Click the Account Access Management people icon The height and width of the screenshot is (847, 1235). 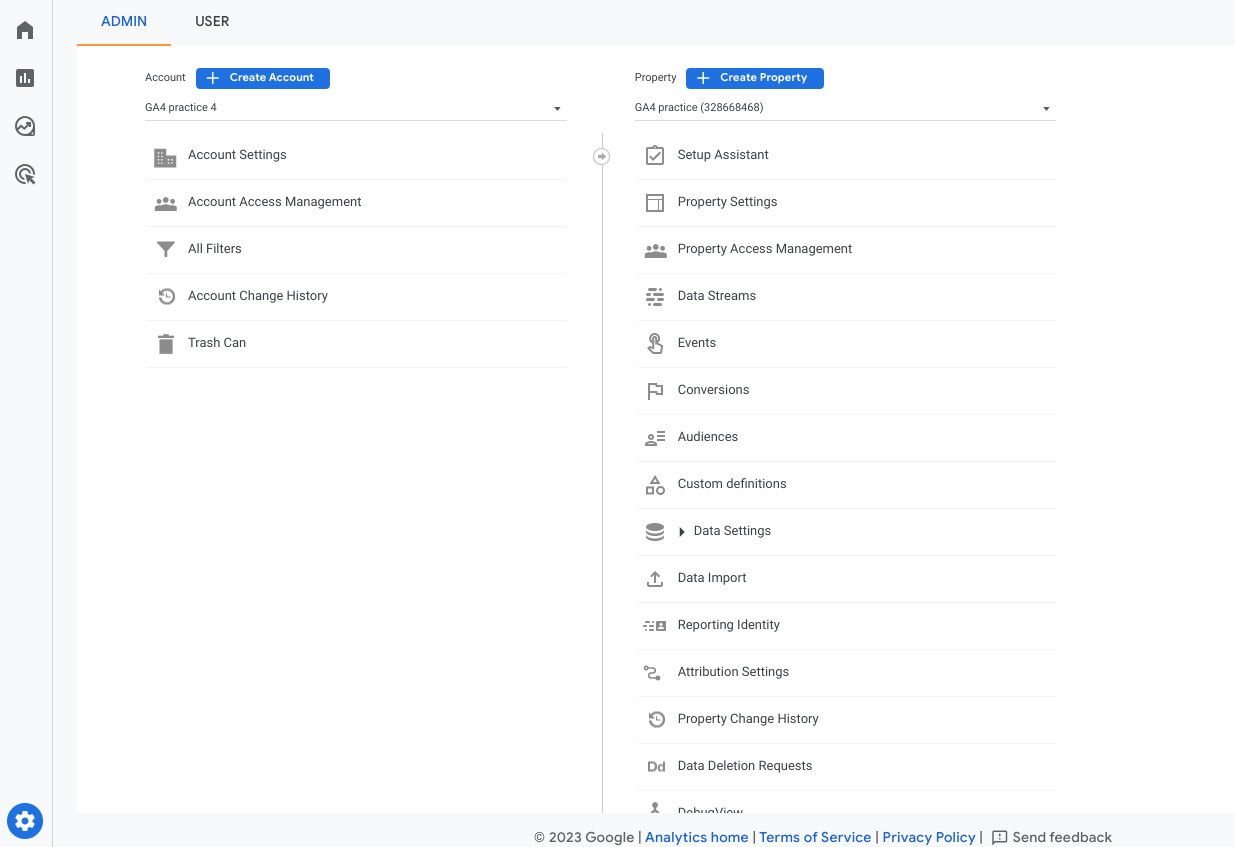[165, 203]
